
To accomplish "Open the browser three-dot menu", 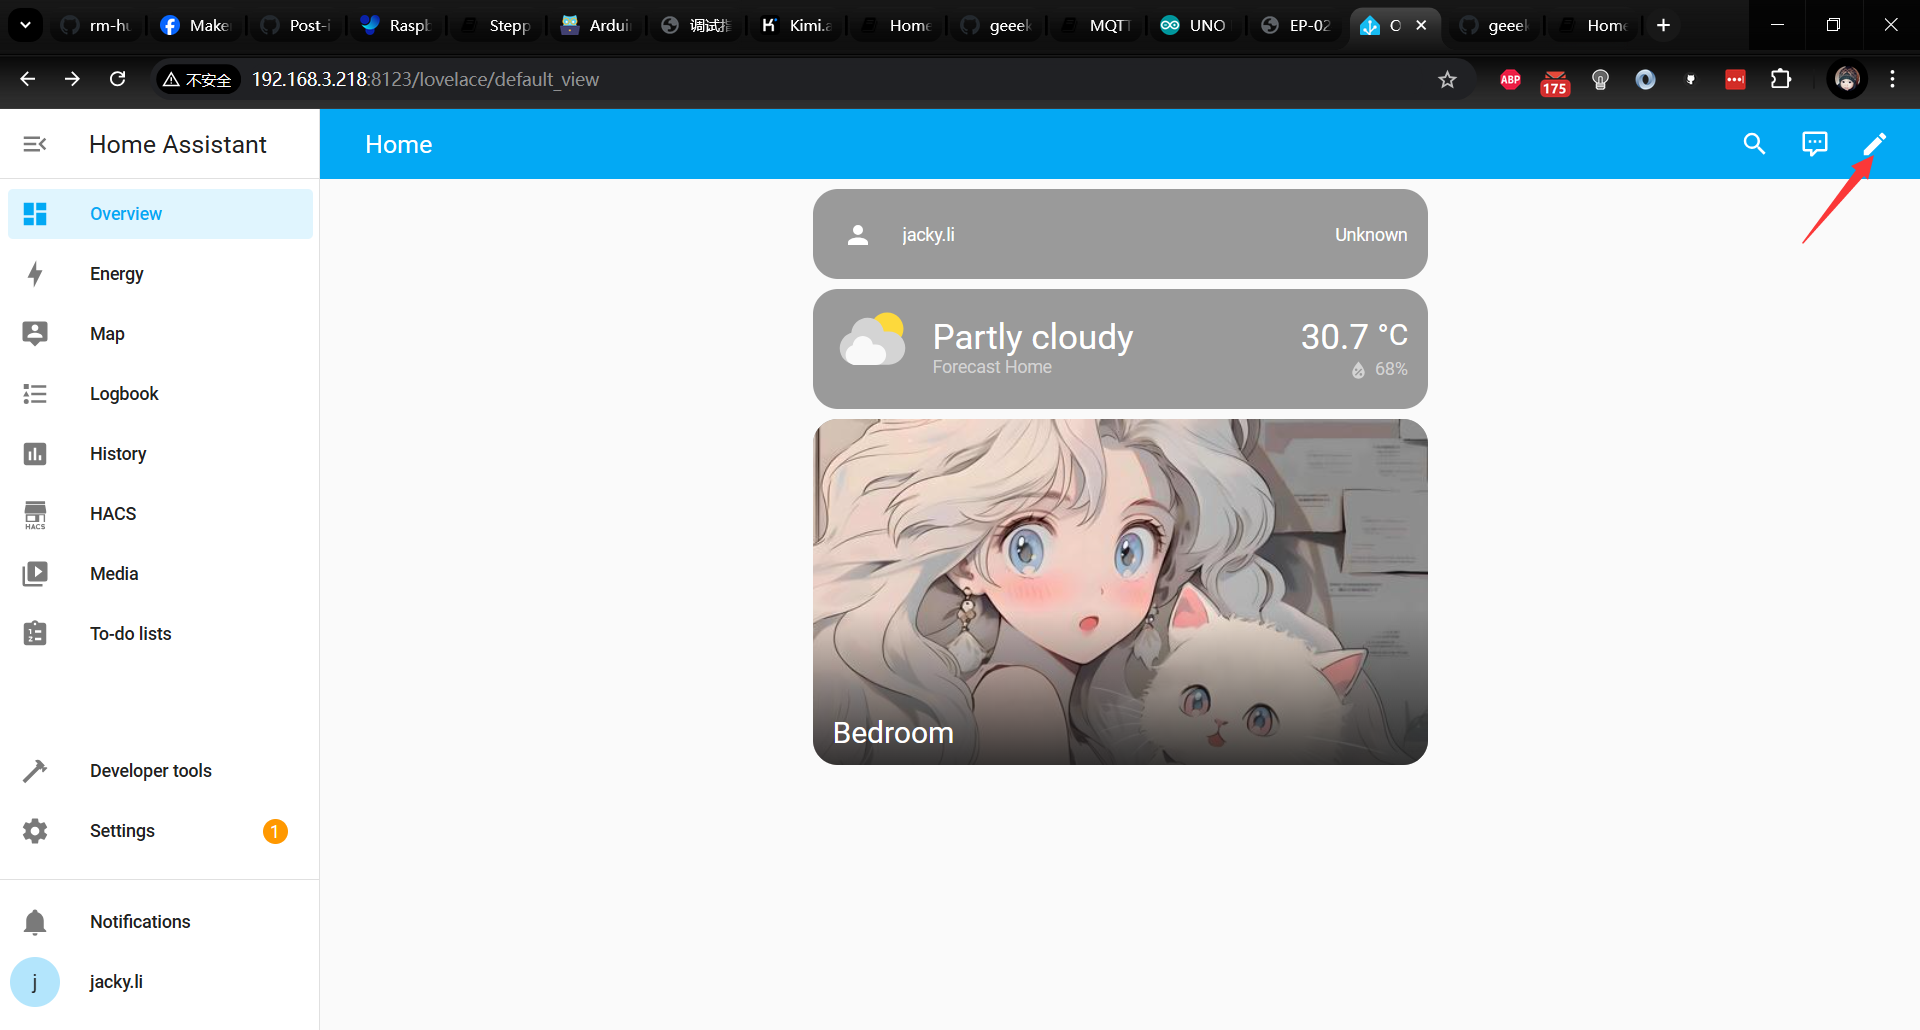I will click(x=1892, y=79).
